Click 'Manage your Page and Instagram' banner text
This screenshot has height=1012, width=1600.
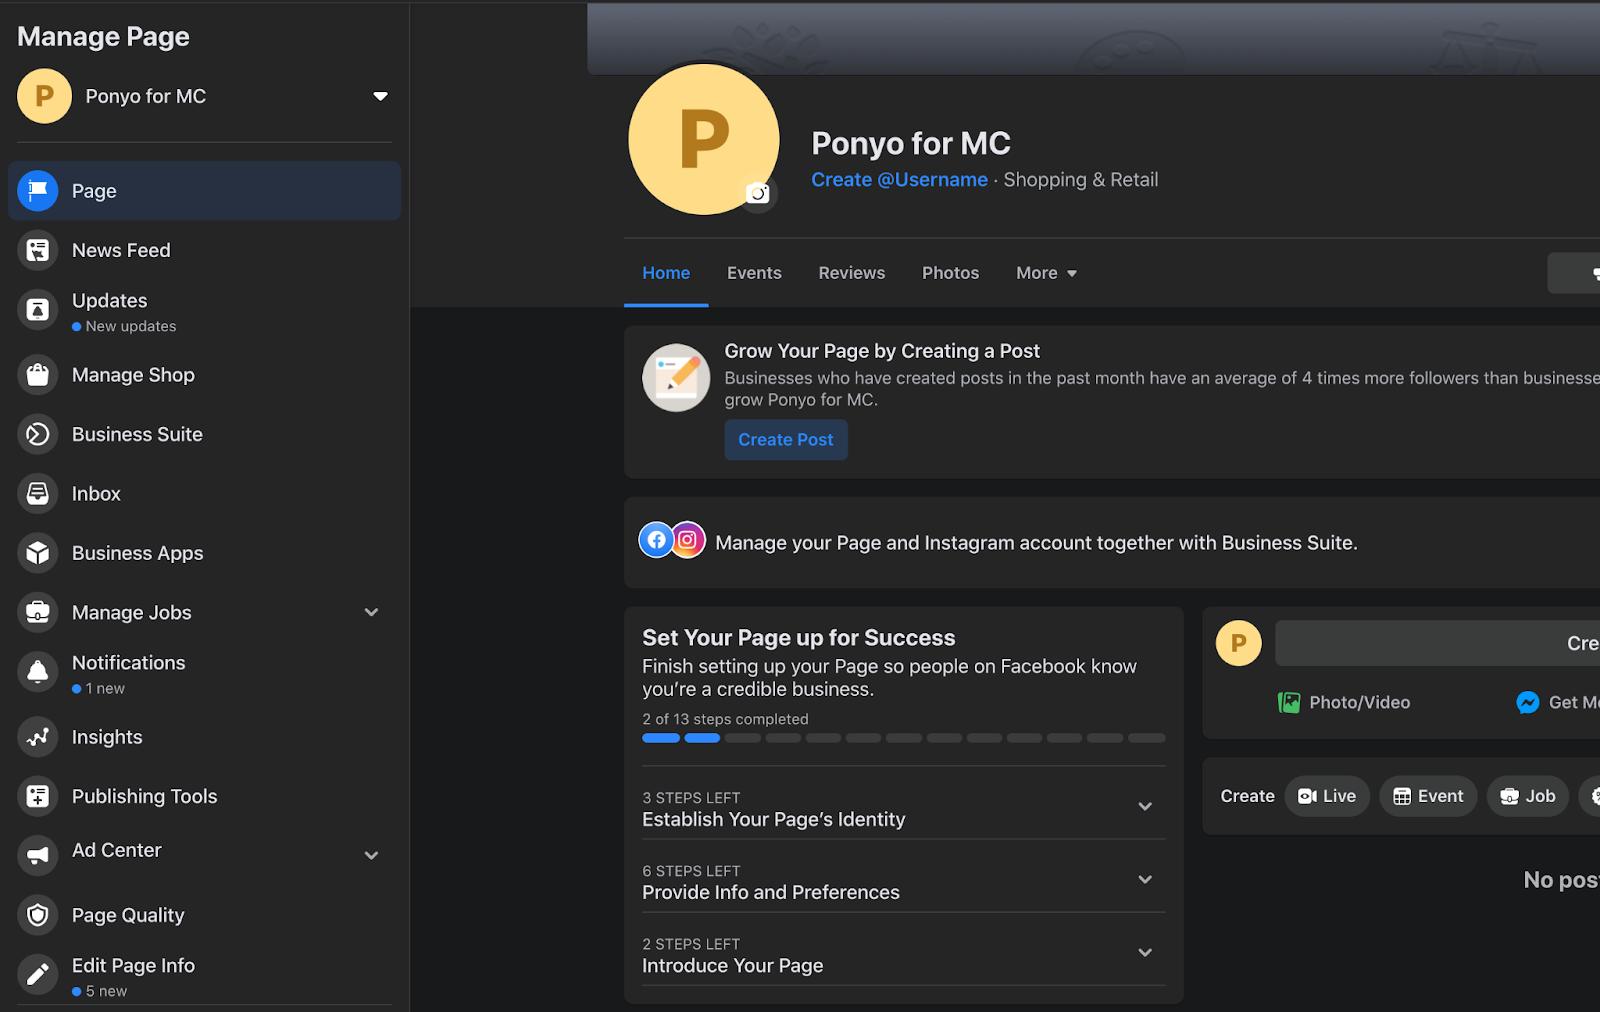(1036, 543)
